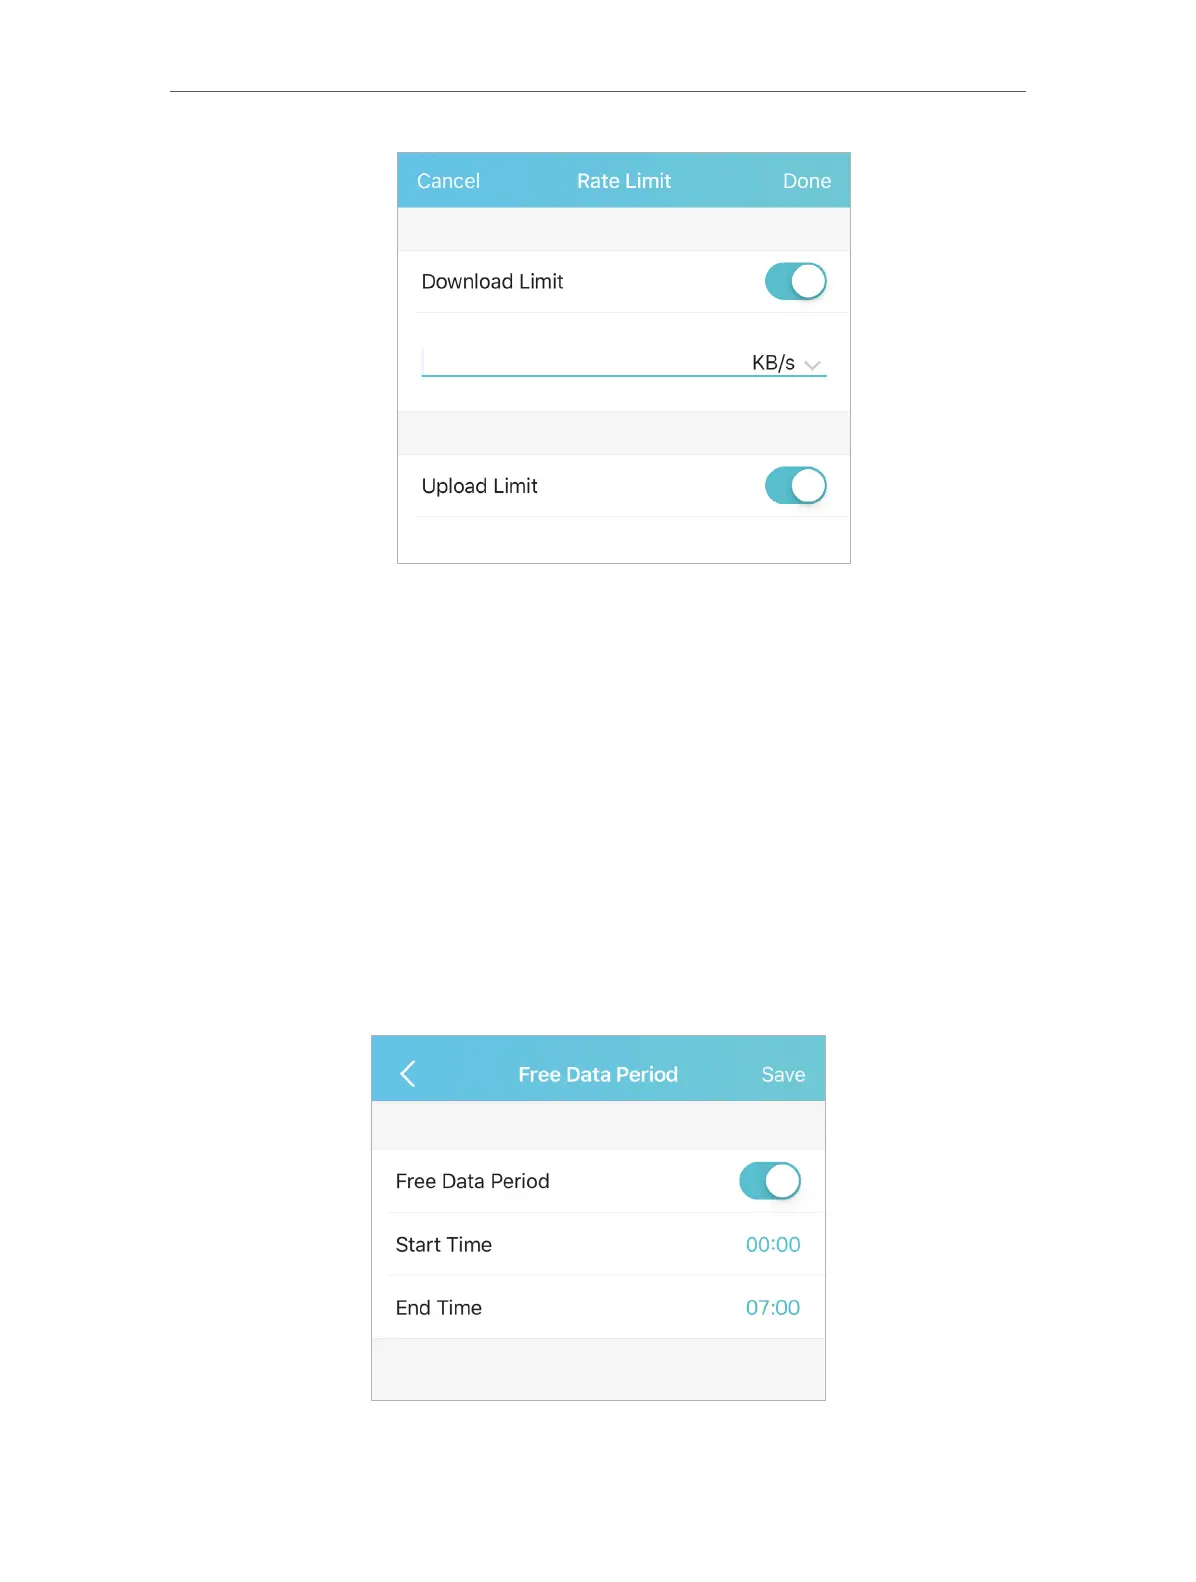This screenshot has width=1196, height=1582.
Task: Save the Free Data Period settings
Action: coord(783,1075)
